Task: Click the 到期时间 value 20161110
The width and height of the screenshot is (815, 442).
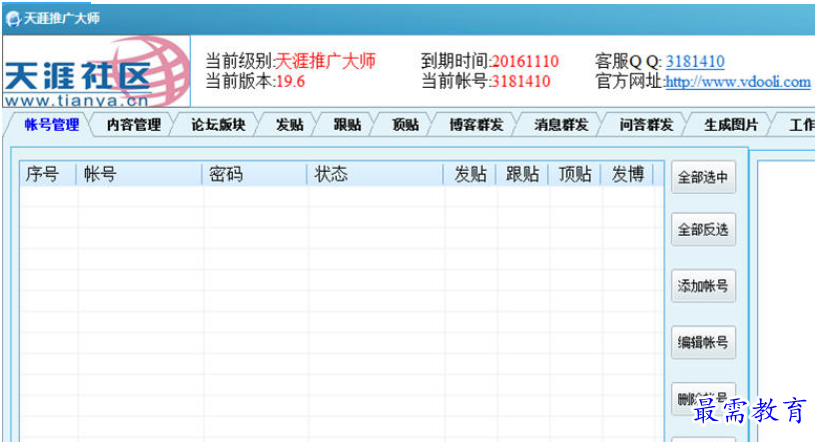Action: click(x=525, y=61)
